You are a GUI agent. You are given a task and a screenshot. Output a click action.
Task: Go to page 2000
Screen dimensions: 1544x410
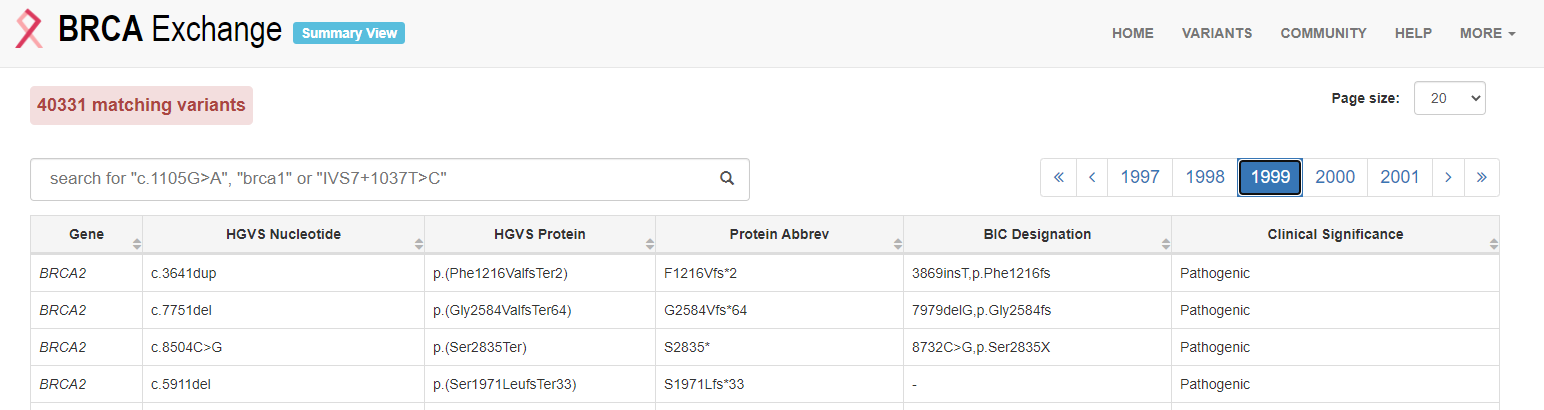1335,177
